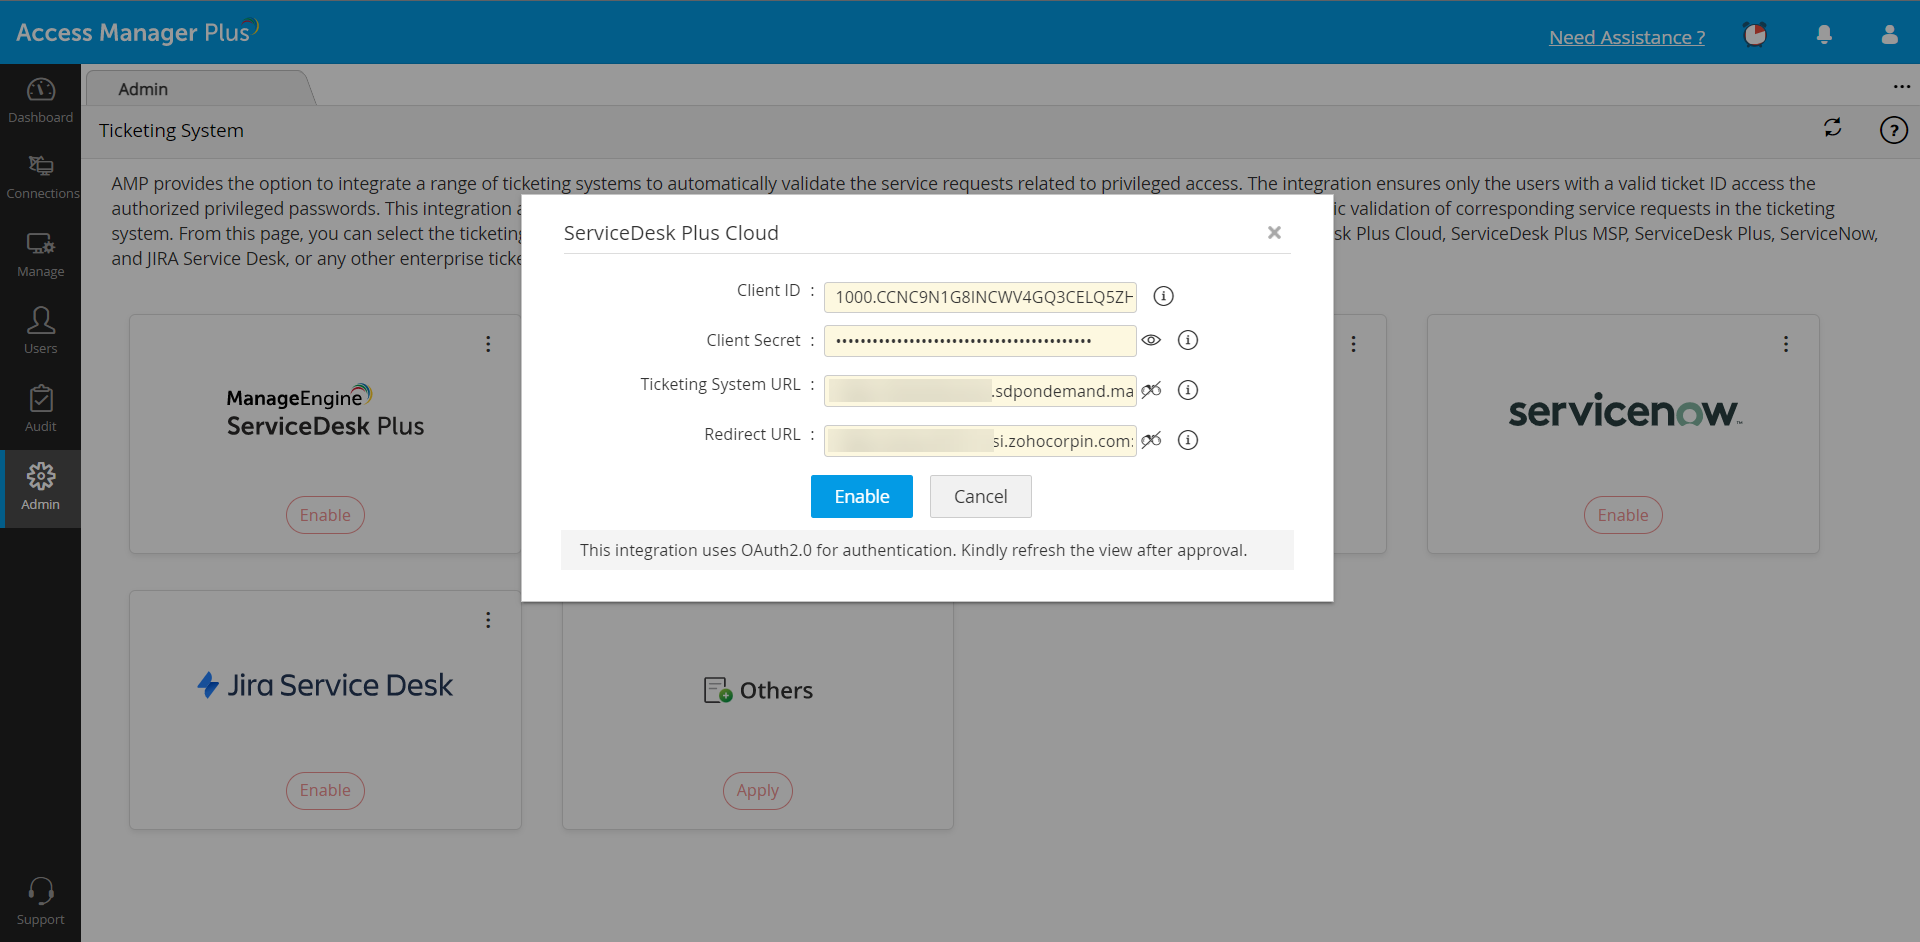Enable the ManageEngine ServiceDesk Plus integration
1920x942 pixels.
(325, 515)
